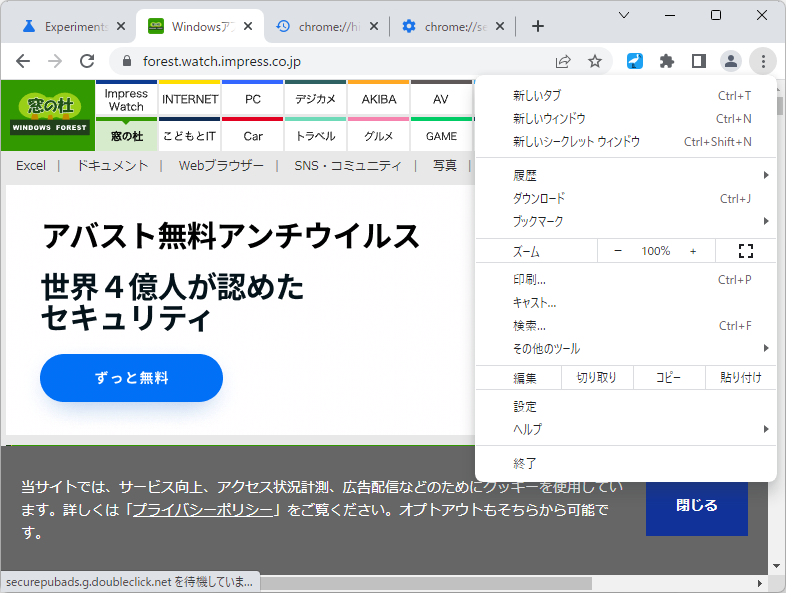The width and height of the screenshot is (786, 593).
Task: Close the chrome://settings tab
Action: [x=500, y=26]
